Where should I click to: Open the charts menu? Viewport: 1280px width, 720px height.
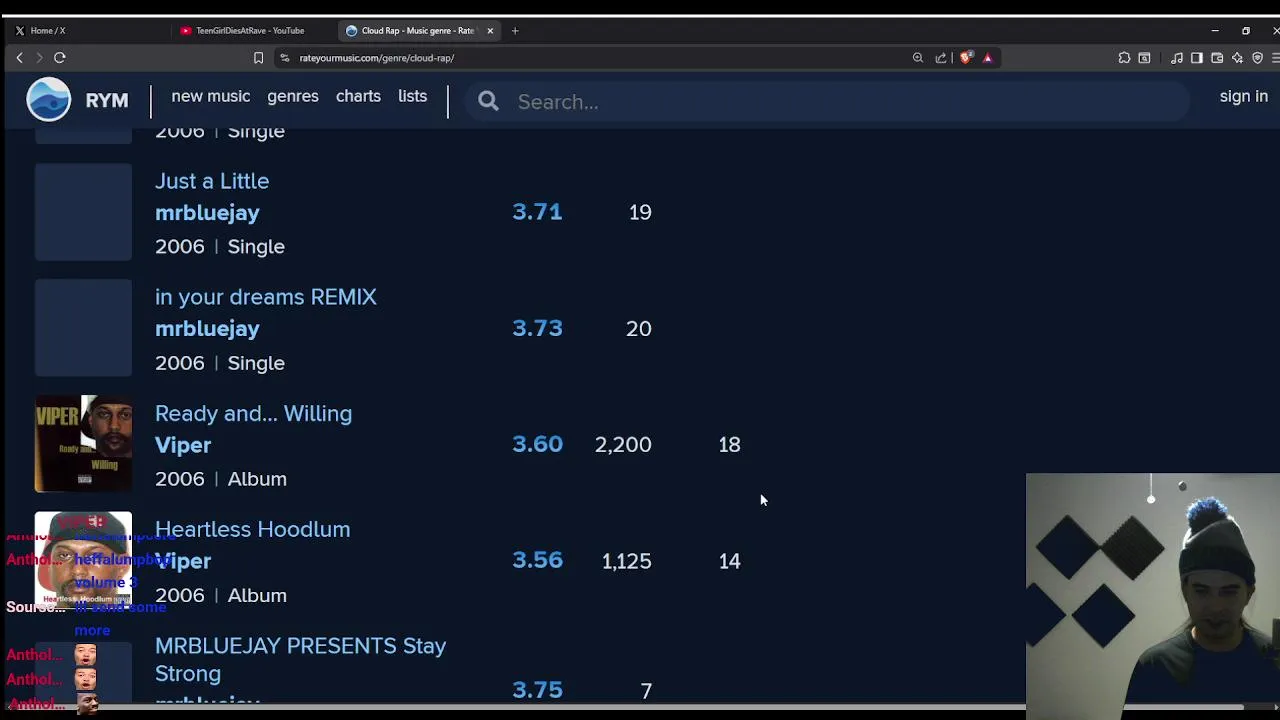[x=358, y=96]
